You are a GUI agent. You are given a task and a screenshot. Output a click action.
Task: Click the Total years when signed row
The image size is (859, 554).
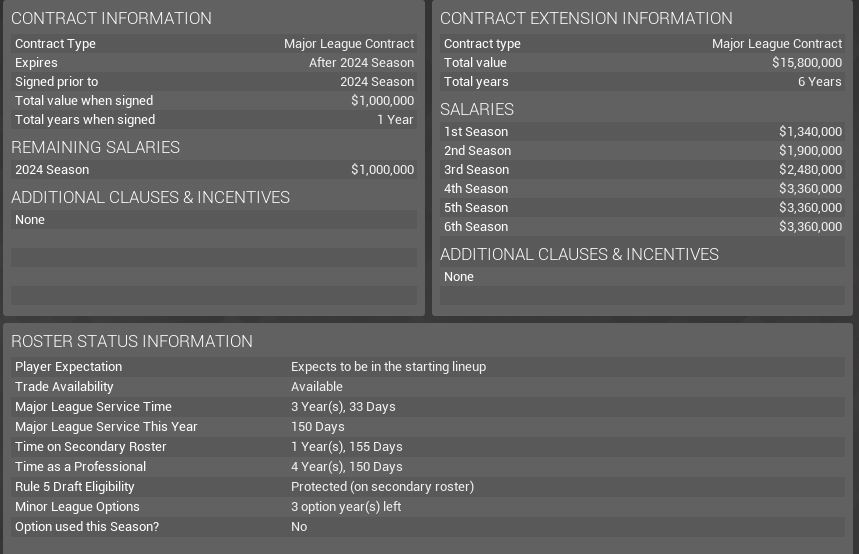coord(214,119)
